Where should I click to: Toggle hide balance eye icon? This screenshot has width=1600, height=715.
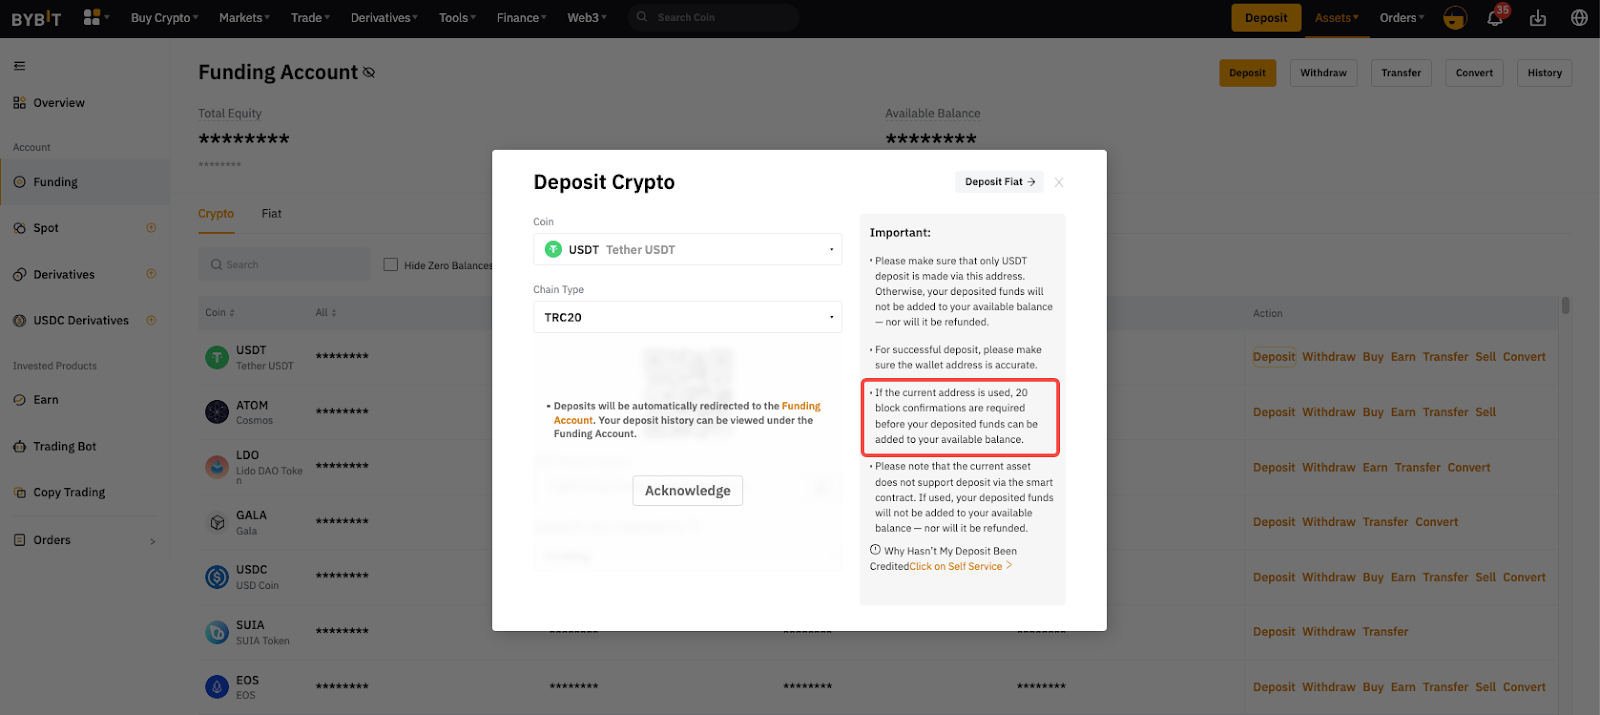369,73
